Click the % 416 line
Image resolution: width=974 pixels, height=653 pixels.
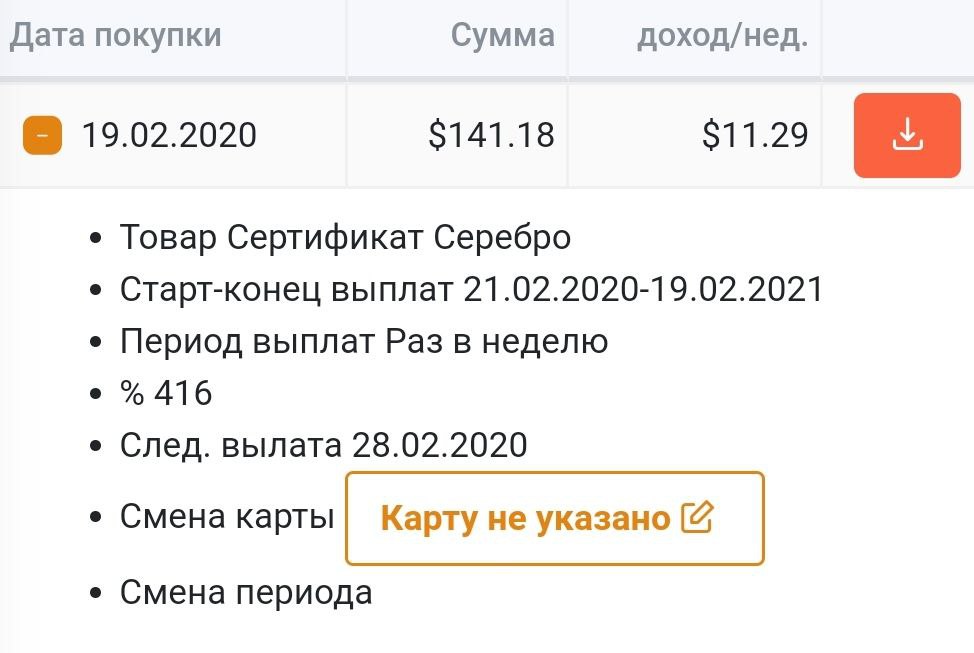pyautogui.click(x=166, y=393)
